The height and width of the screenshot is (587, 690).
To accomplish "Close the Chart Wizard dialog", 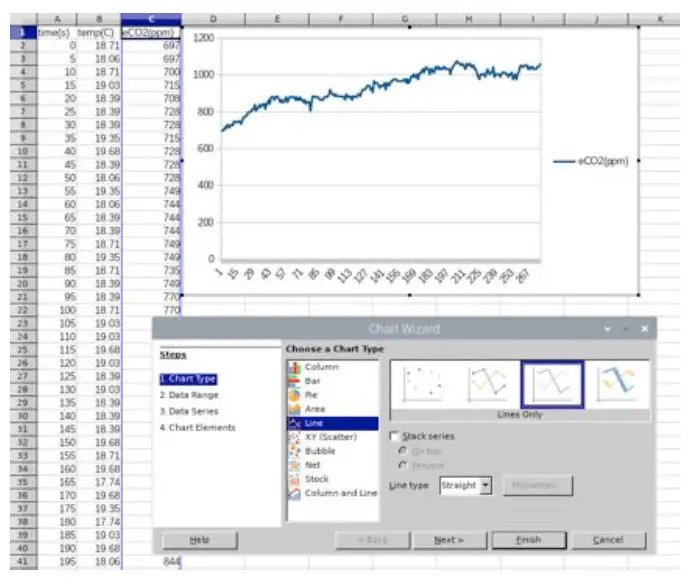I will [645, 329].
